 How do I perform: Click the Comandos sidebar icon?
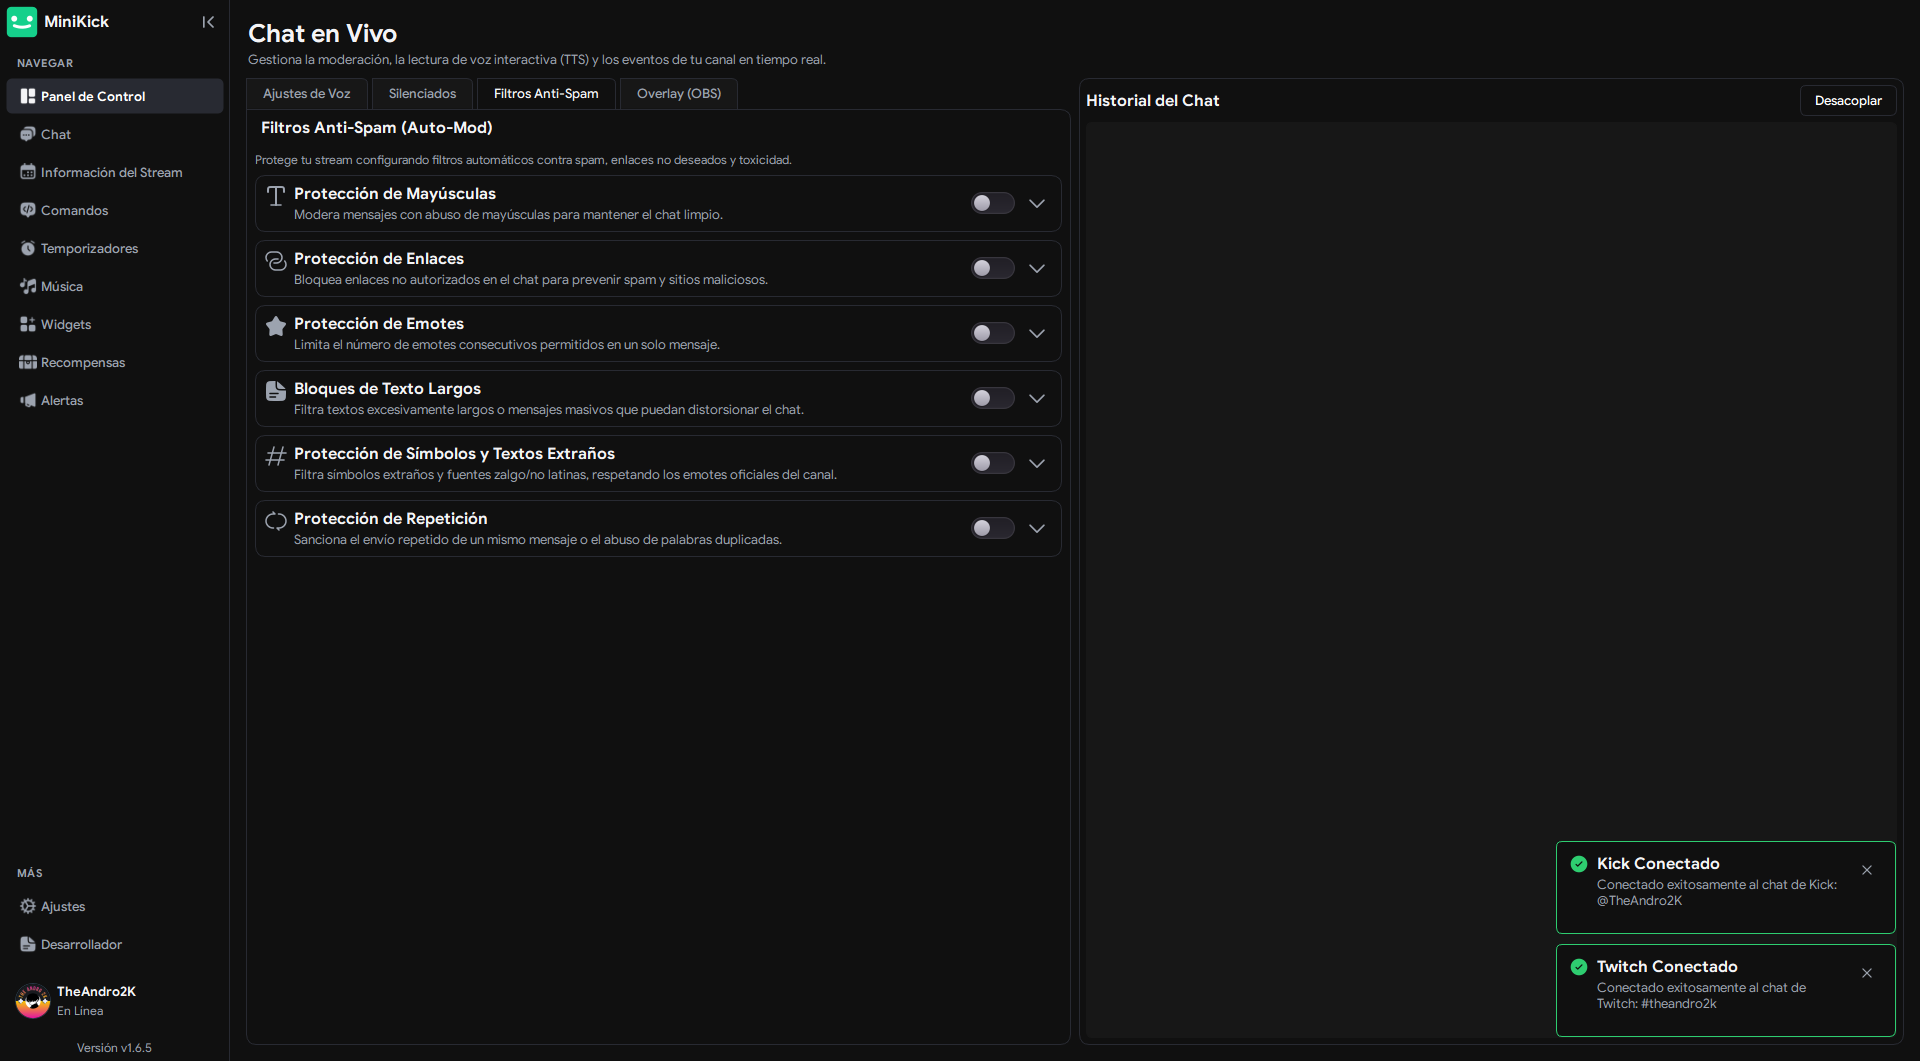click(28, 210)
